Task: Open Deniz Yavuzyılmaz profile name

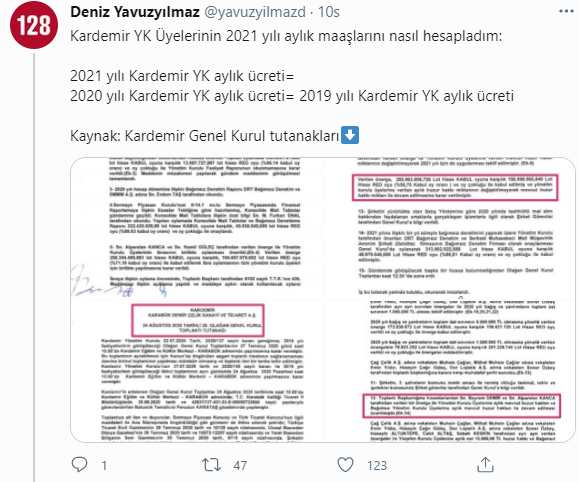Action: tap(135, 12)
